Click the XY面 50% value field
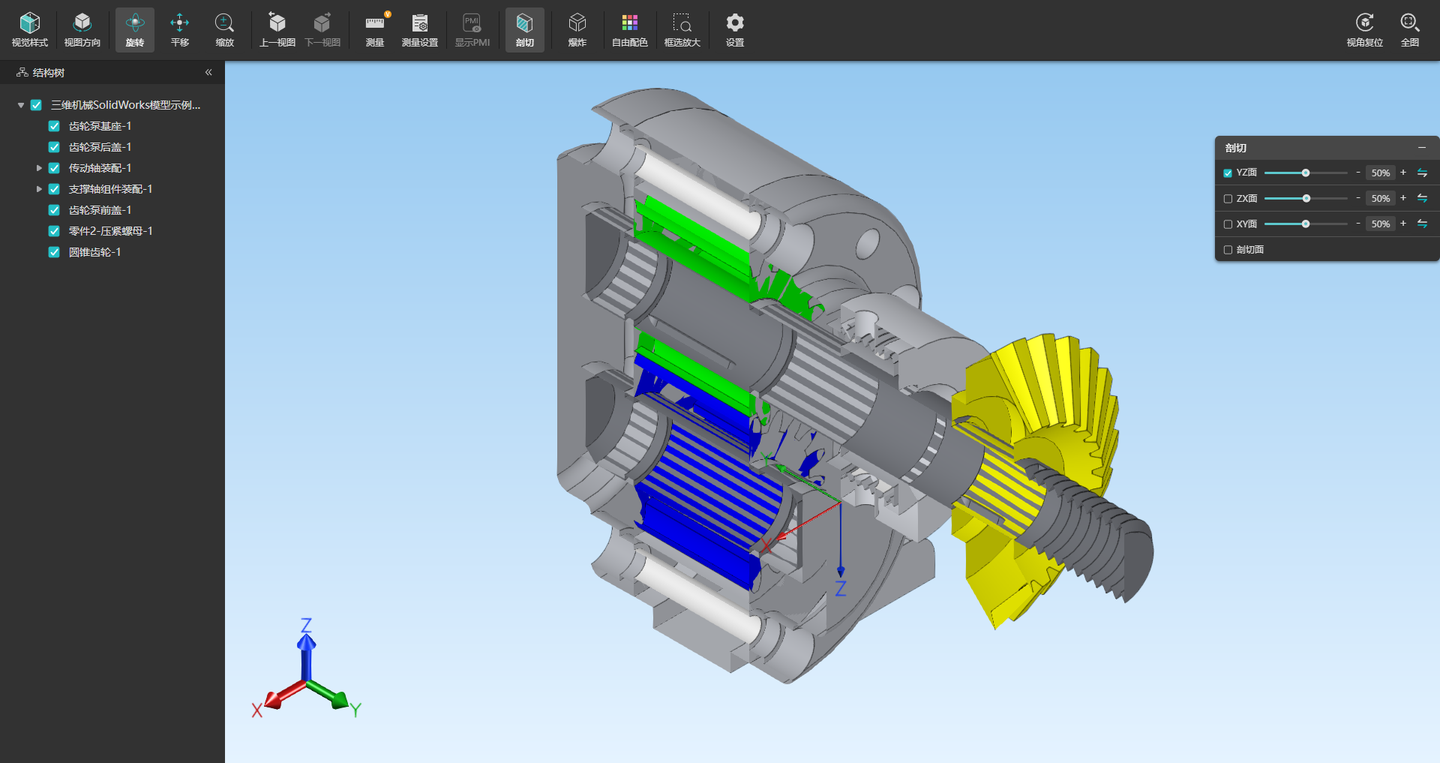This screenshot has width=1440, height=763. coord(1380,224)
